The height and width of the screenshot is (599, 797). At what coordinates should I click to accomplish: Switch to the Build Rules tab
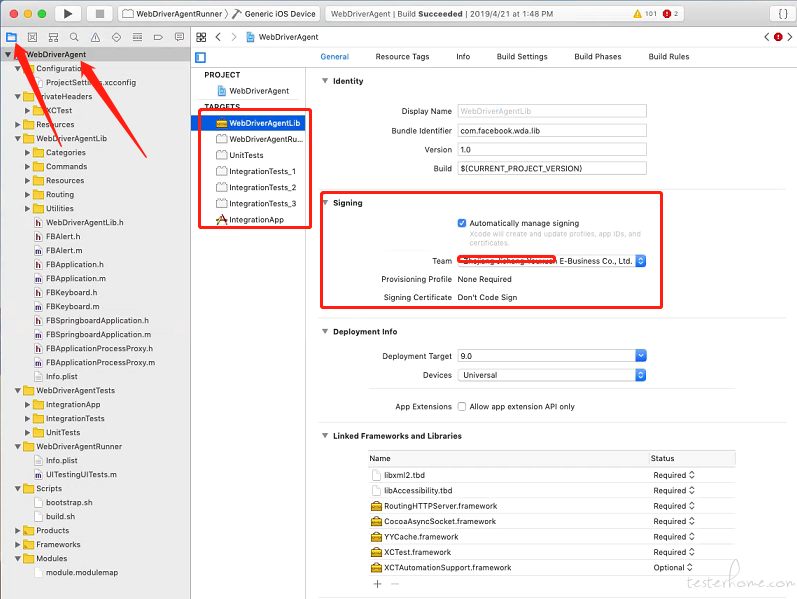(x=668, y=56)
